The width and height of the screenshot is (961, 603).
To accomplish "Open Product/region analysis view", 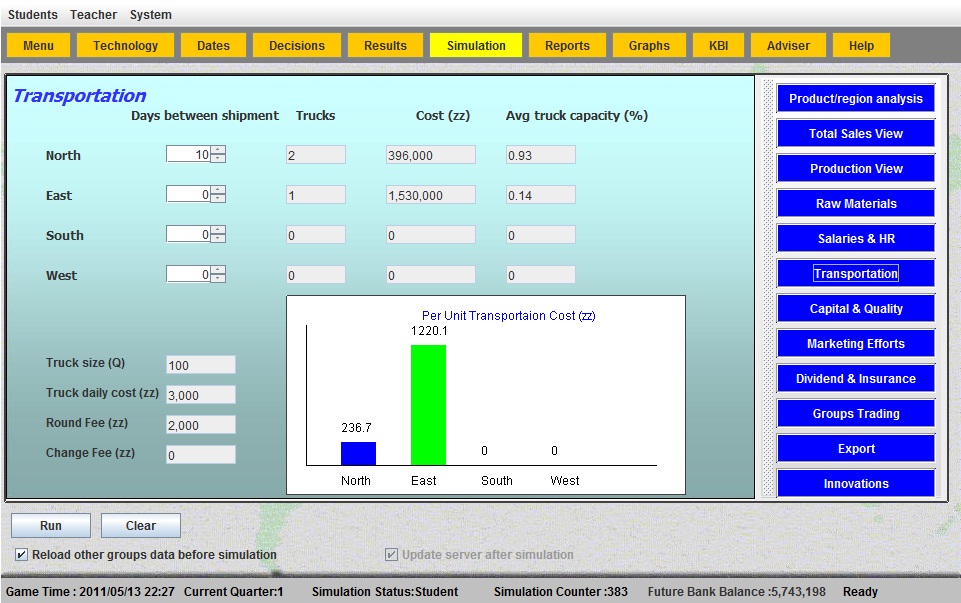I will click(x=855, y=99).
